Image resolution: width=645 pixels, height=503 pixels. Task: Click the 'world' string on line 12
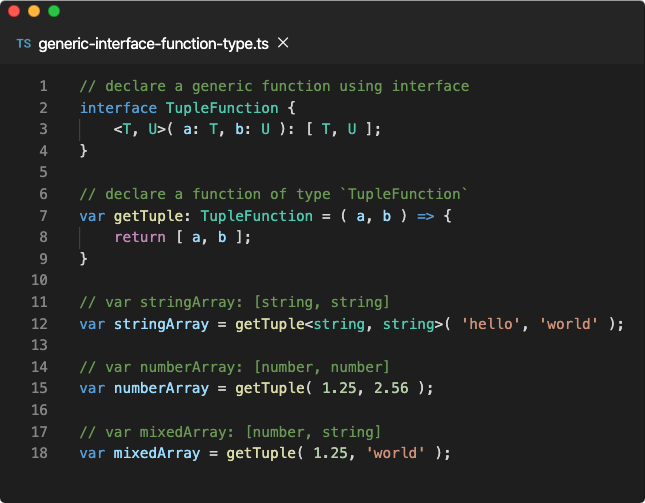click(568, 324)
